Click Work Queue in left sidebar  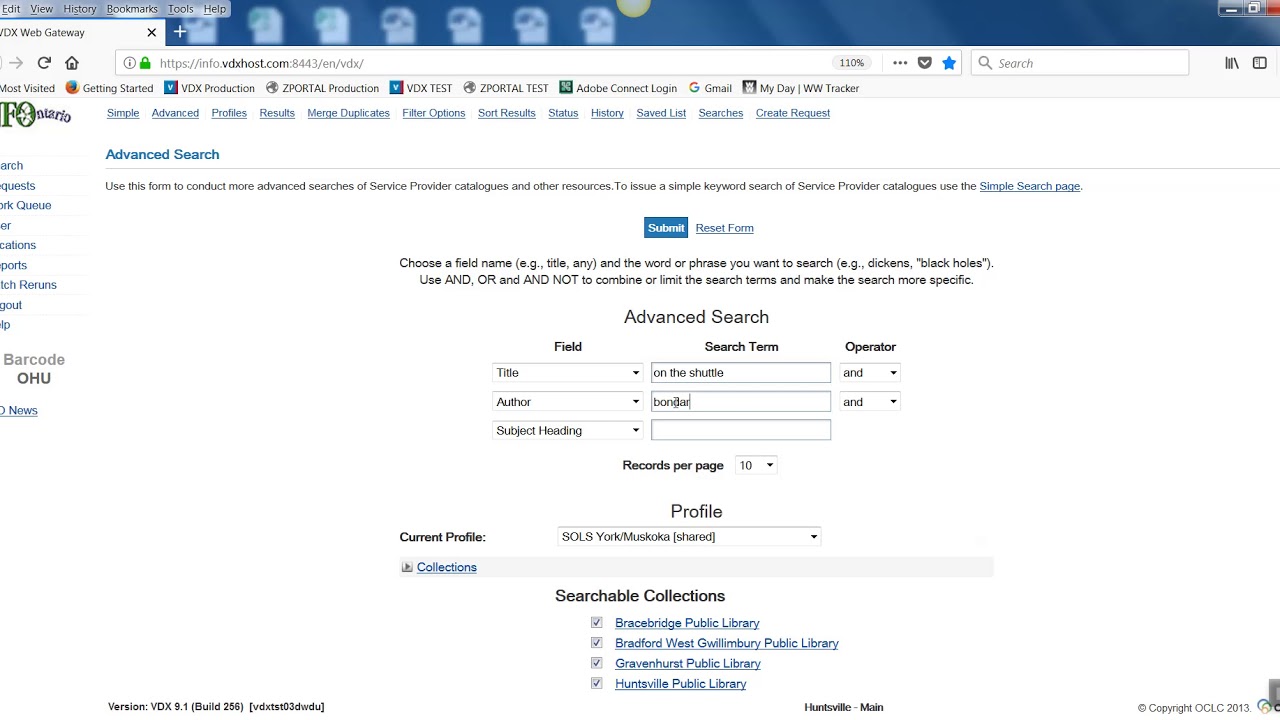pos(25,205)
